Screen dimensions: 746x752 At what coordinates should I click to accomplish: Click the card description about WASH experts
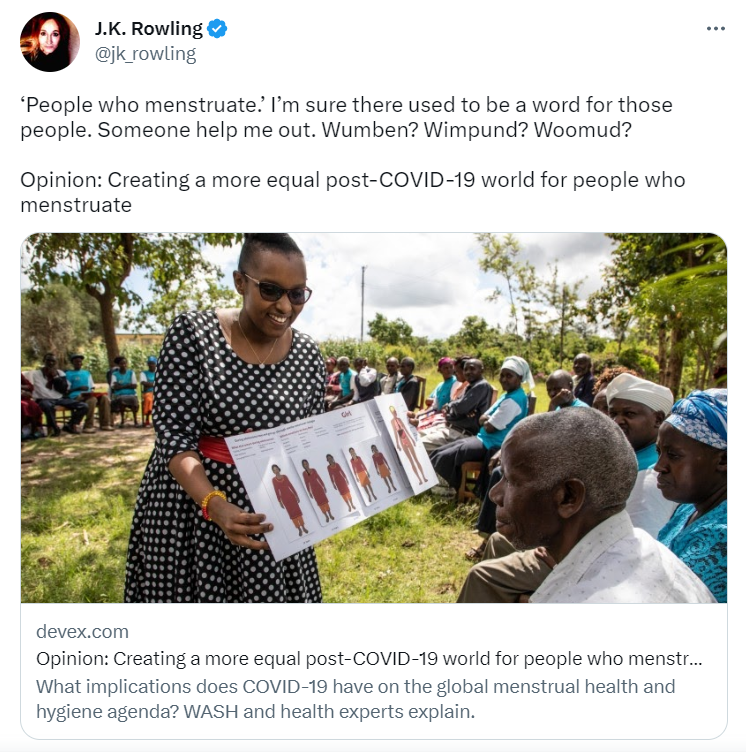coord(355,699)
